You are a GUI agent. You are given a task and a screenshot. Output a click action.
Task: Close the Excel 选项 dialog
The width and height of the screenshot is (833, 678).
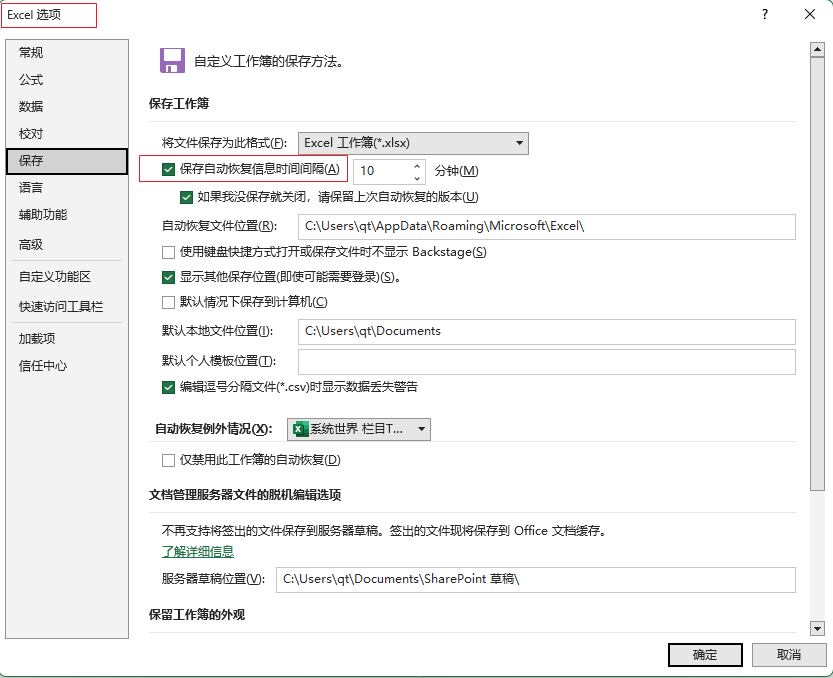pyautogui.click(x=810, y=14)
